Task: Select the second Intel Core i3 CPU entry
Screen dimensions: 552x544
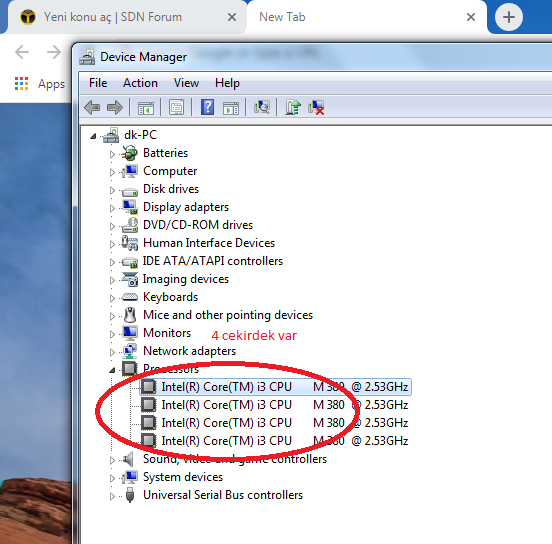Action: pos(275,405)
